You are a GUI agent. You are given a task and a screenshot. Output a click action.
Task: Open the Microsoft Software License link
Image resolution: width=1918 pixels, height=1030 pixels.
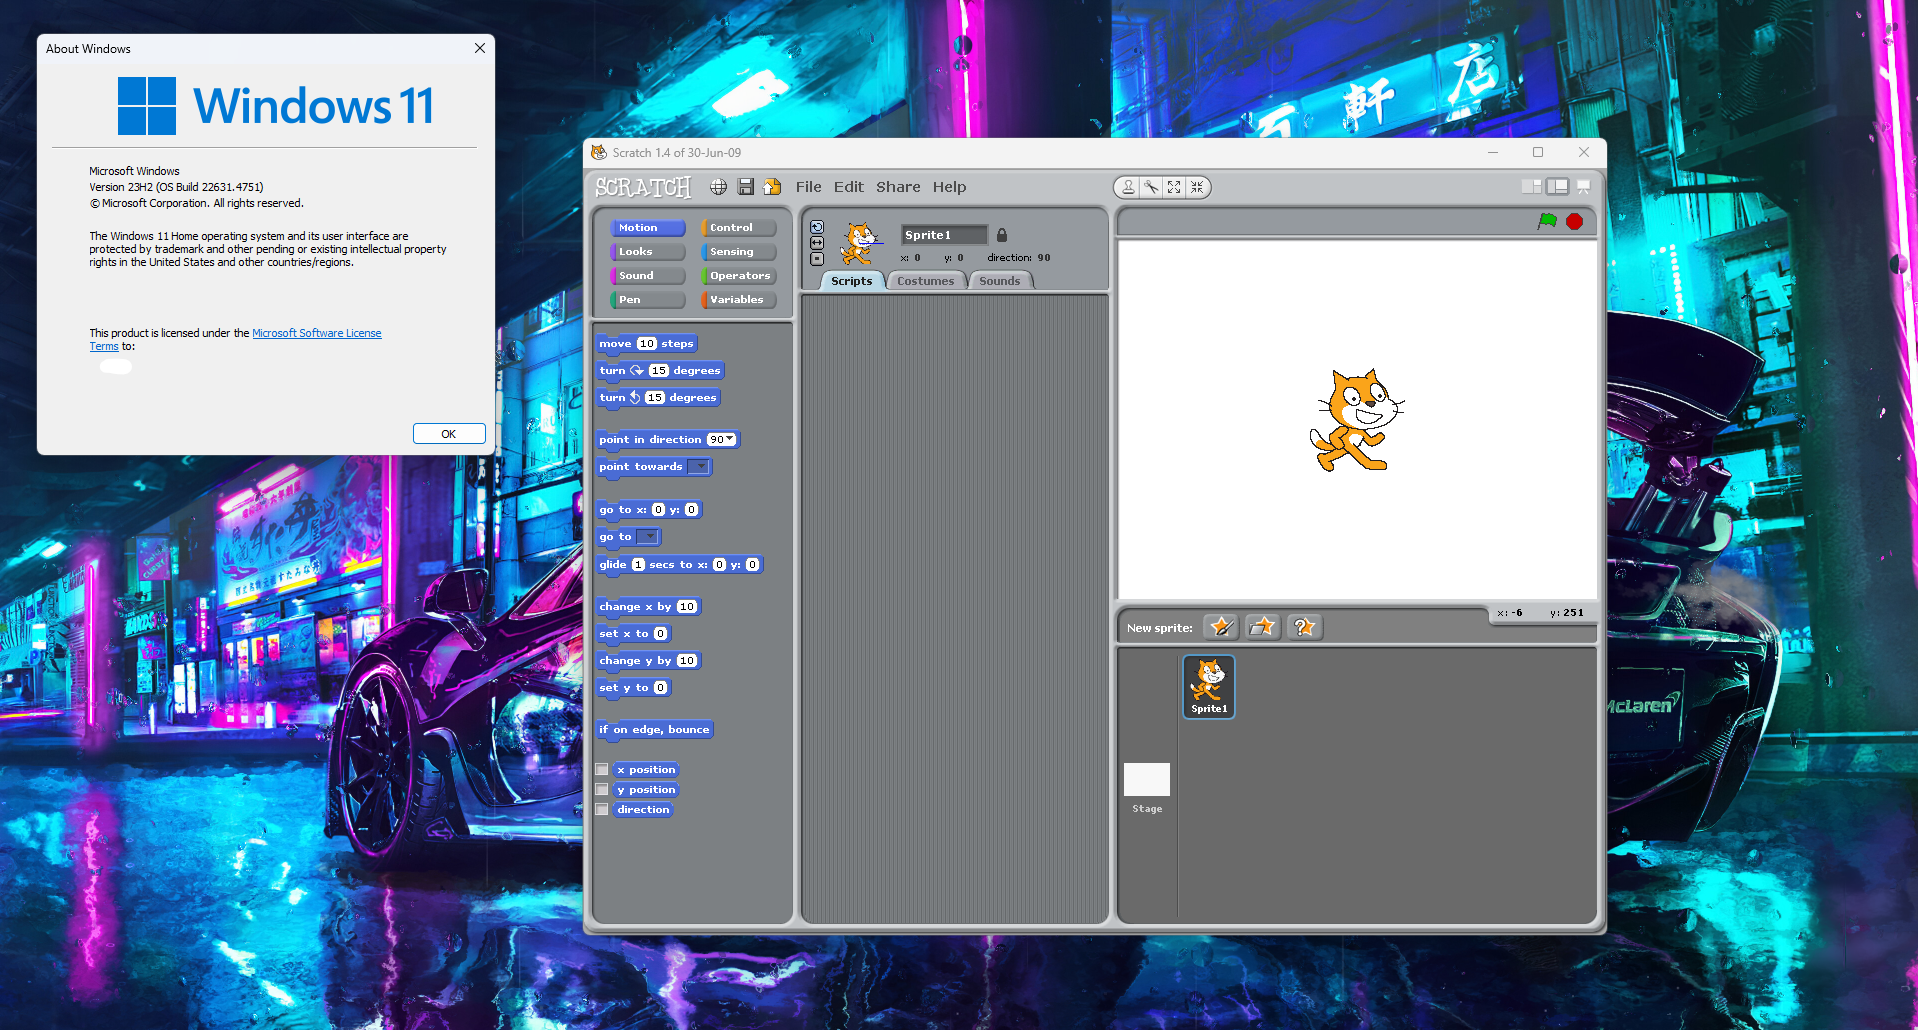(316, 333)
